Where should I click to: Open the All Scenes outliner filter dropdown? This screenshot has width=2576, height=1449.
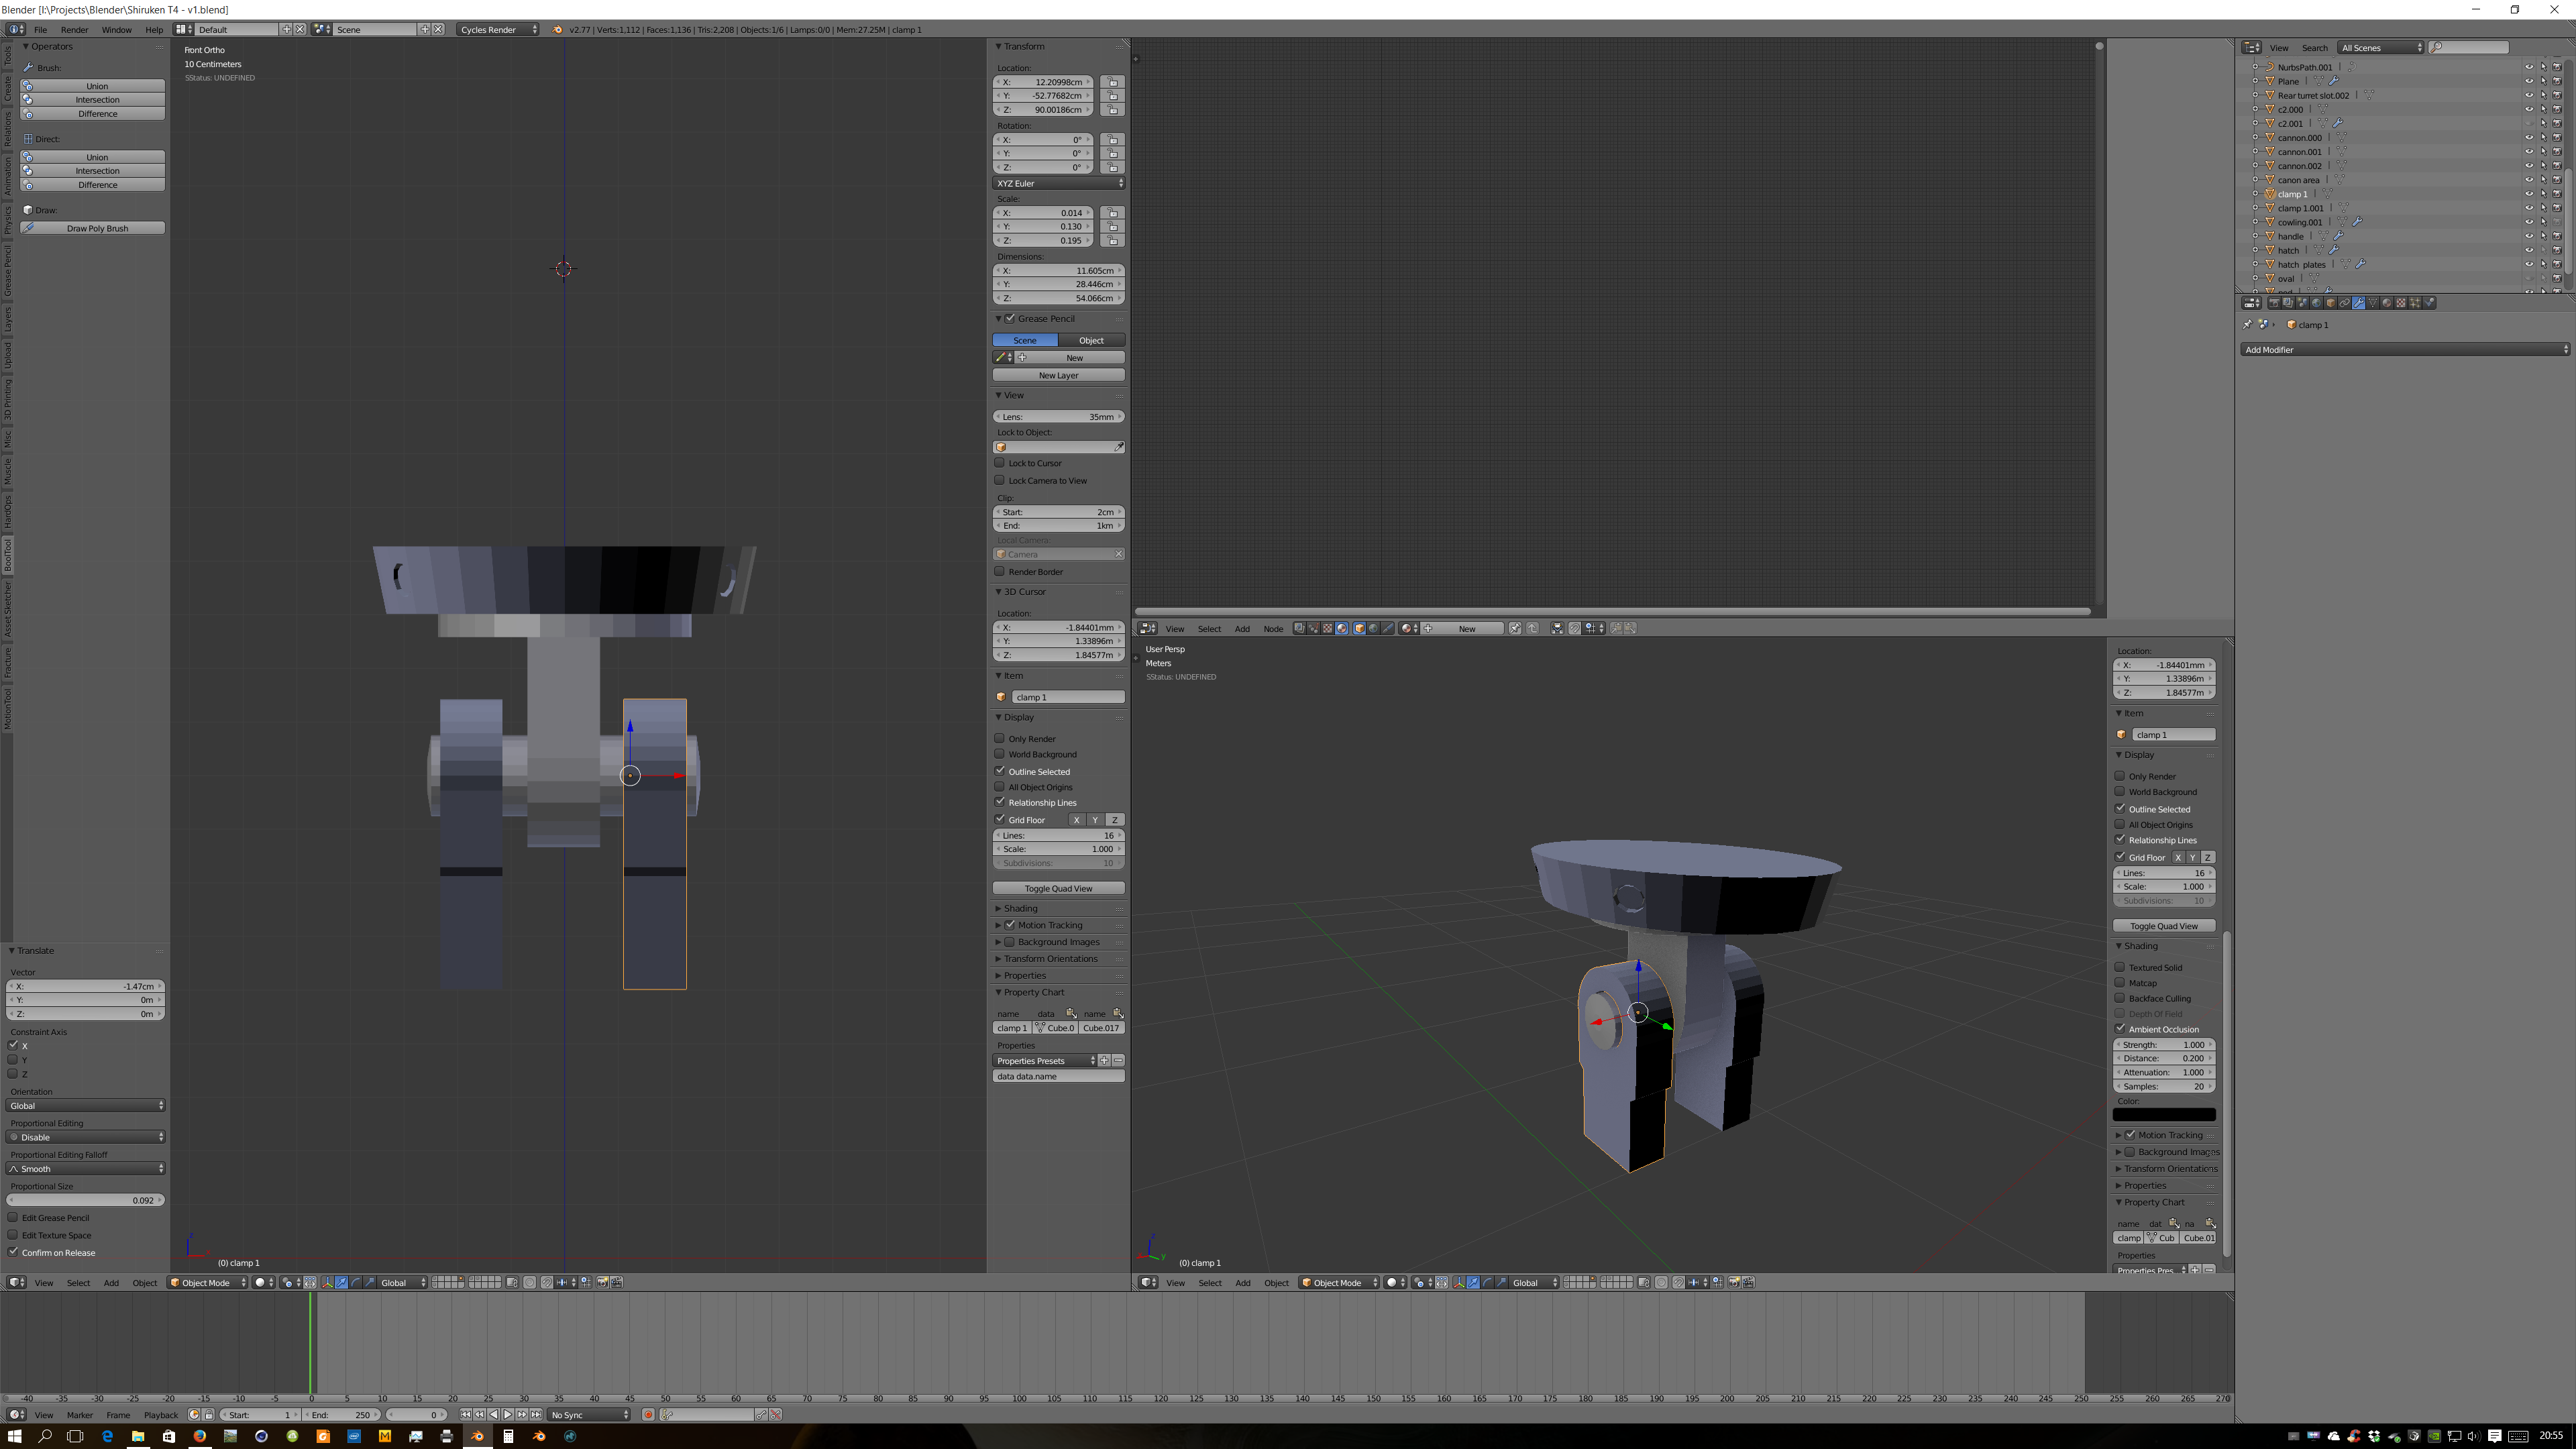2381,47
